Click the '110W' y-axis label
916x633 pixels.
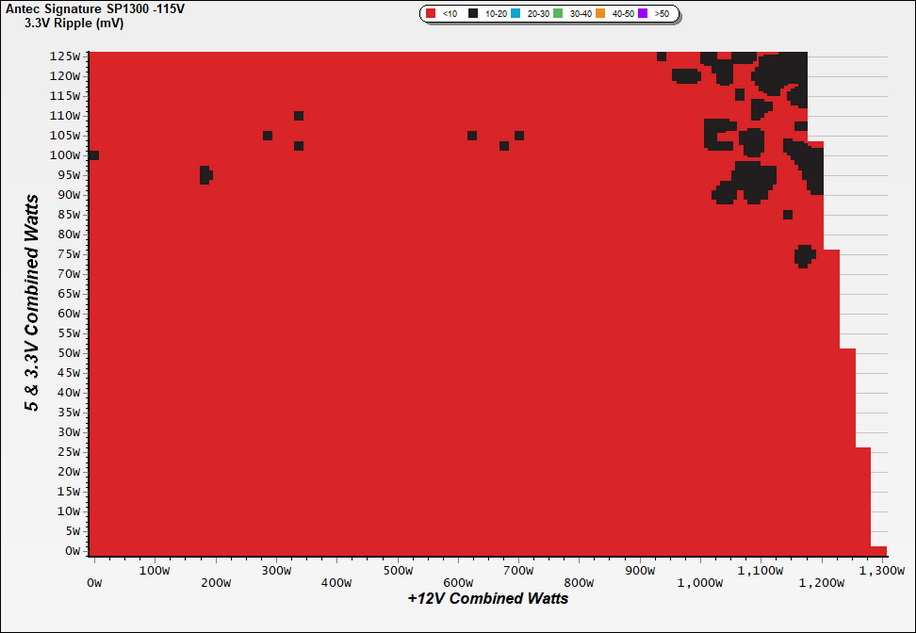click(x=65, y=116)
